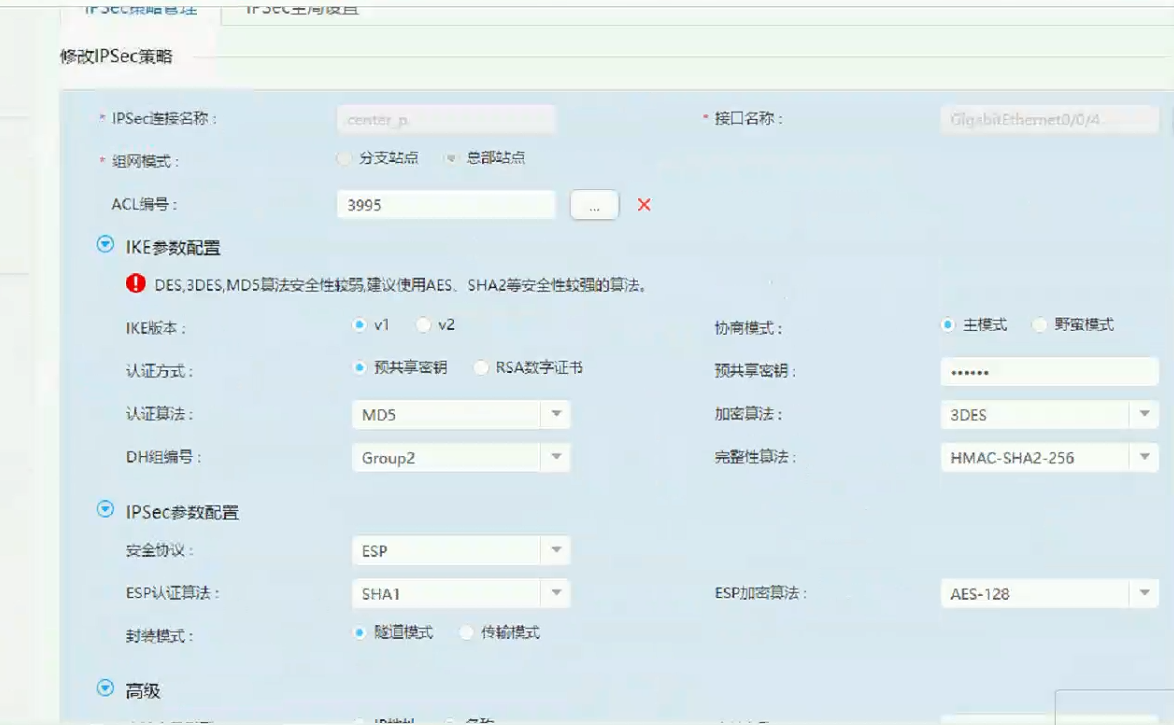Click the red X beside ACL number
This screenshot has width=1174, height=725.
click(x=644, y=205)
